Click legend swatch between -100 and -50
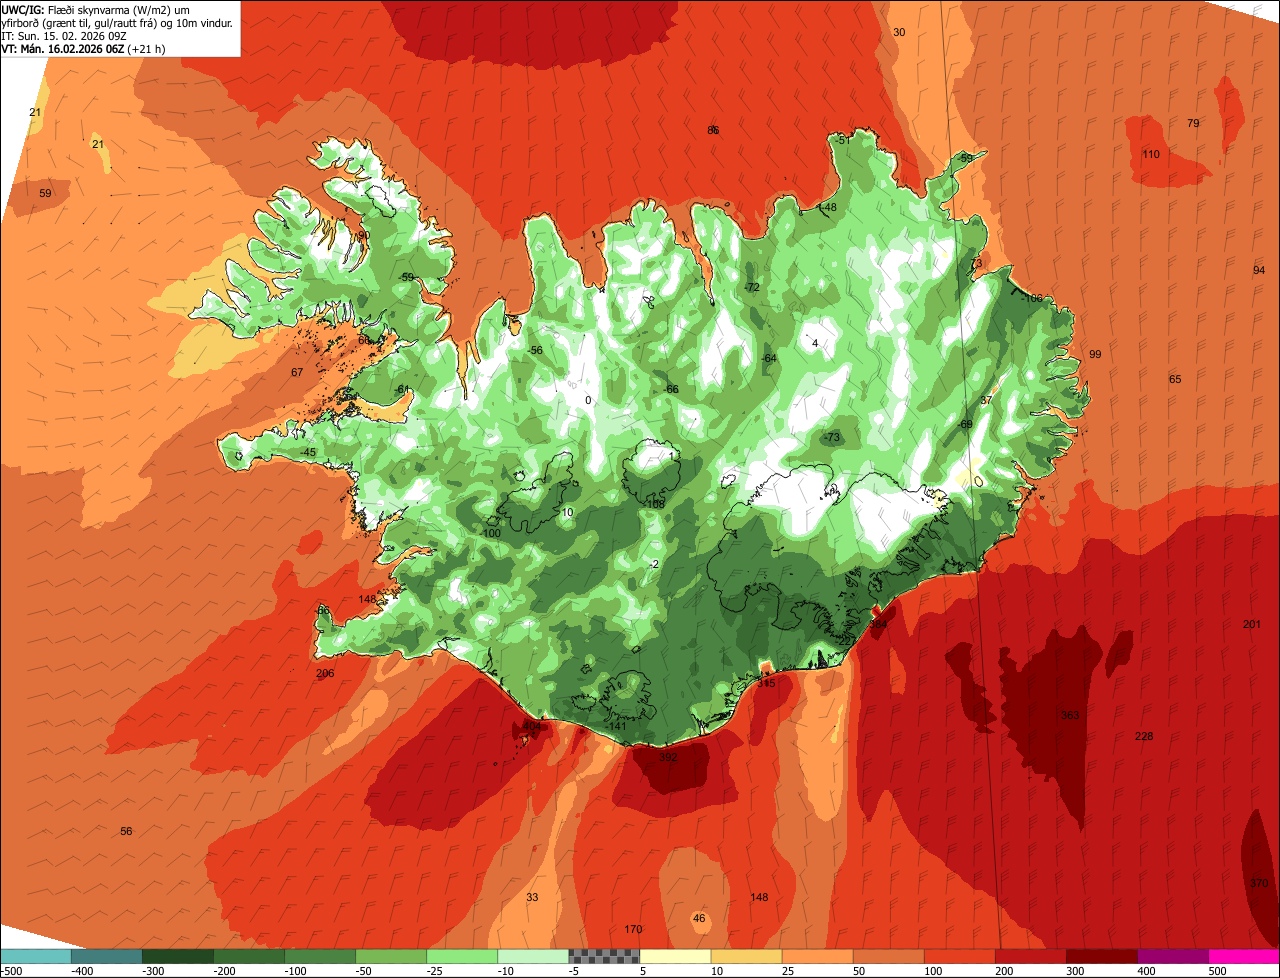The height and width of the screenshot is (978, 1280). click(x=320, y=956)
